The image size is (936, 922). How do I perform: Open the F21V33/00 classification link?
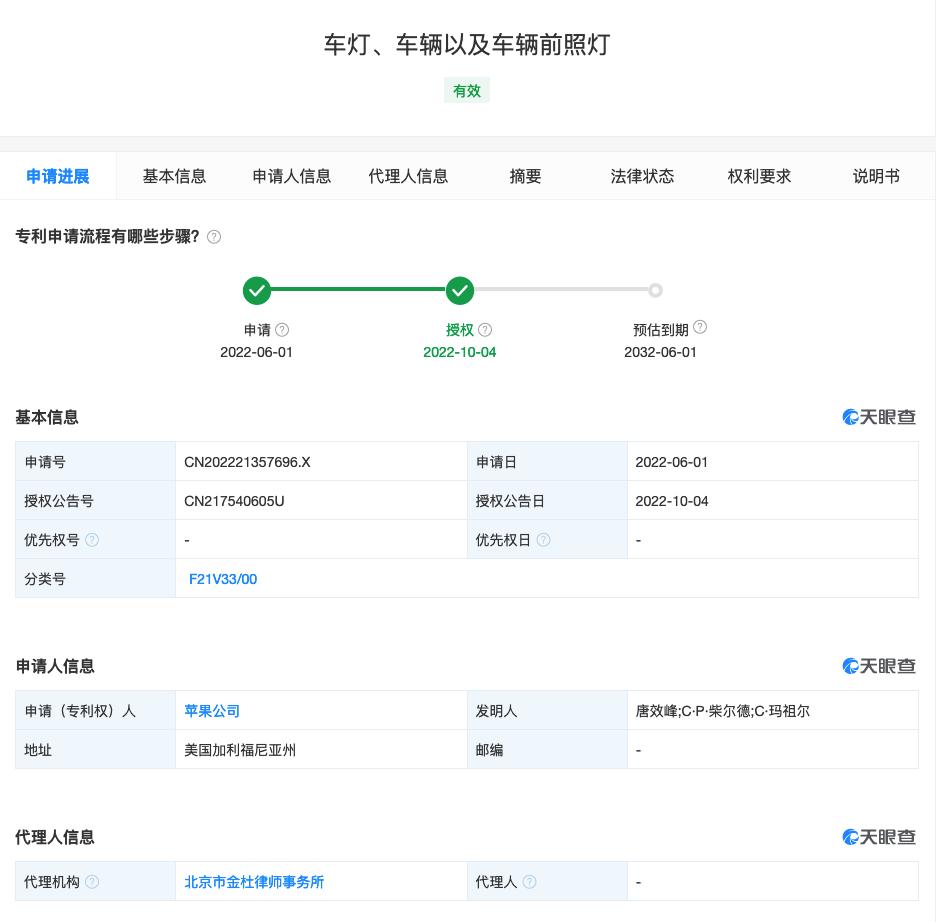[223, 579]
